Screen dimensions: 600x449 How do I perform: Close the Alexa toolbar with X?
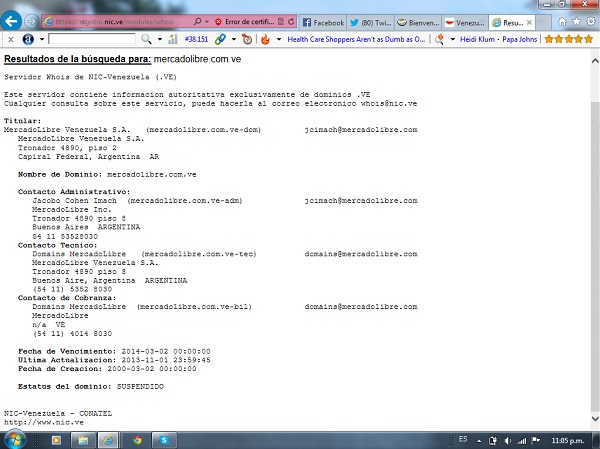point(11,39)
